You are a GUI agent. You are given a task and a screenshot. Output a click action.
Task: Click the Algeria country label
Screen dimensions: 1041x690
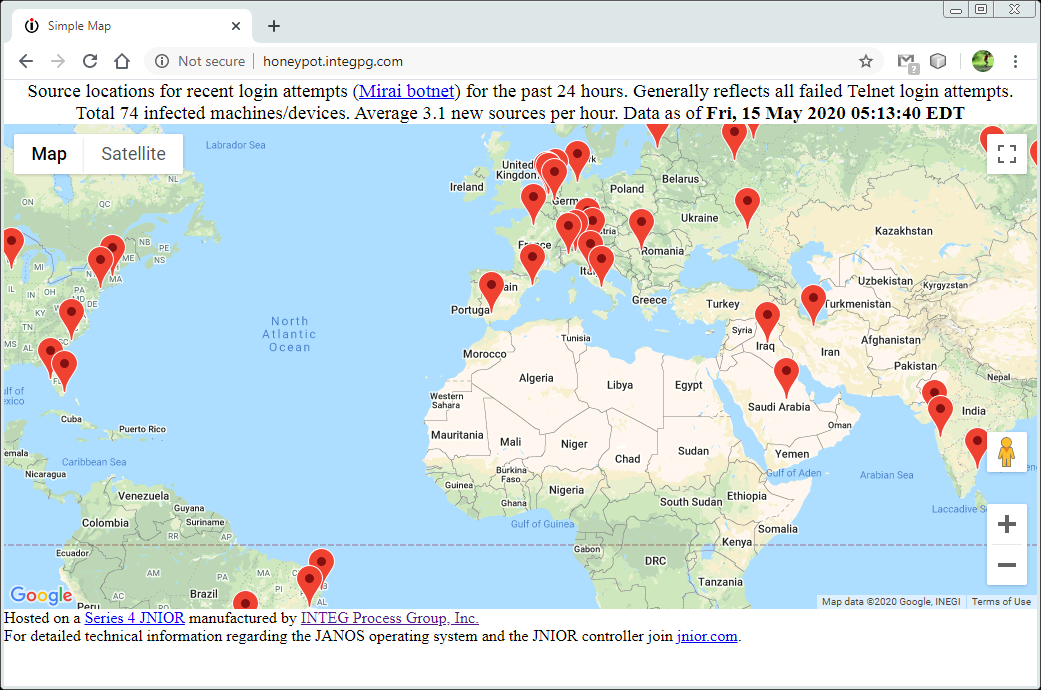click(536, 378)
